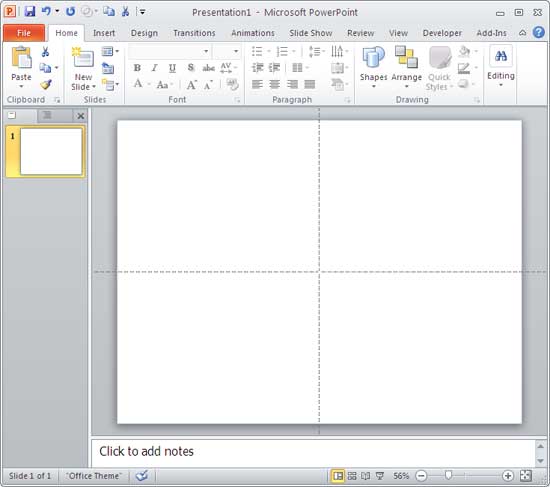
Task: Toggle Bold formatting
Action: tap(137, 68)
